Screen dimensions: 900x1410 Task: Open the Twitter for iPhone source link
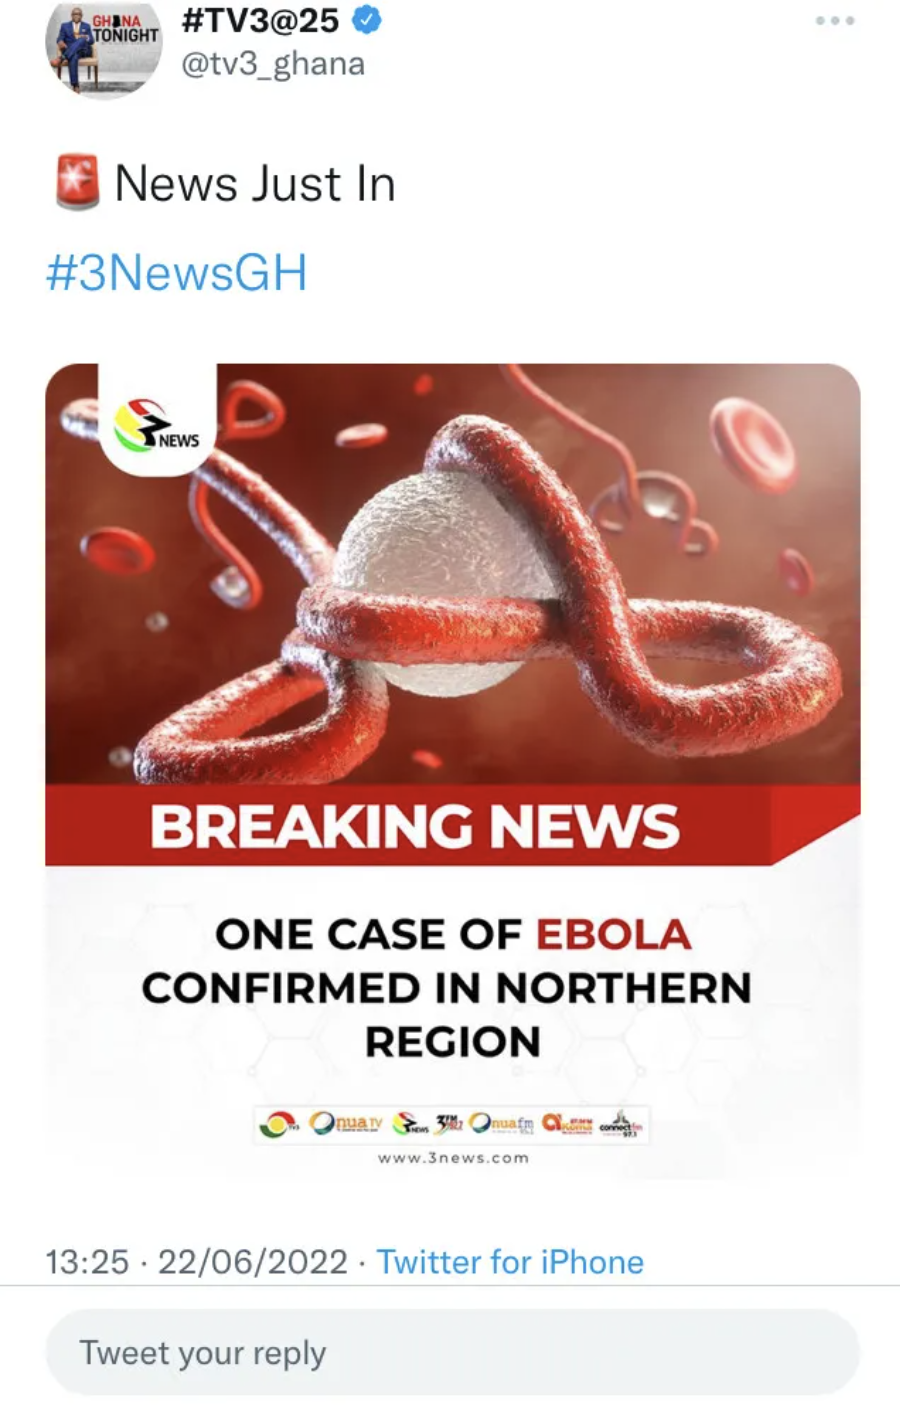point(510,1262)
